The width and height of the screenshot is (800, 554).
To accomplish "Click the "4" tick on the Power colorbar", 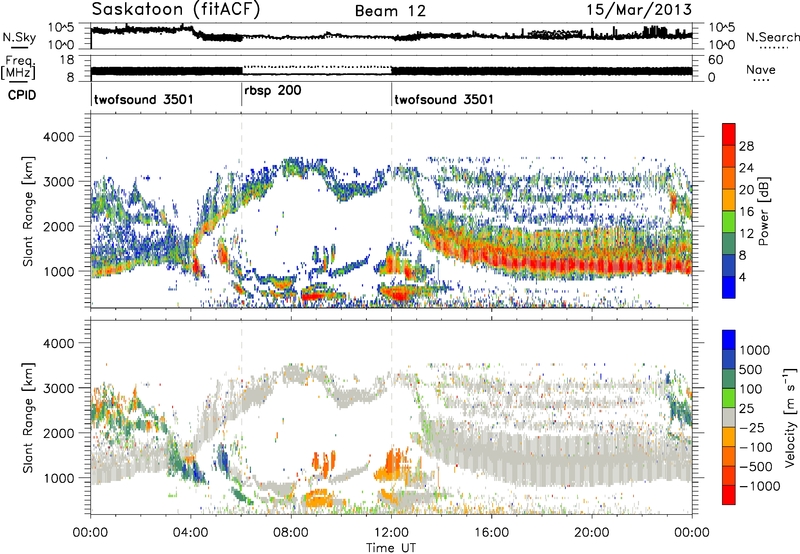I will [742, 277].
